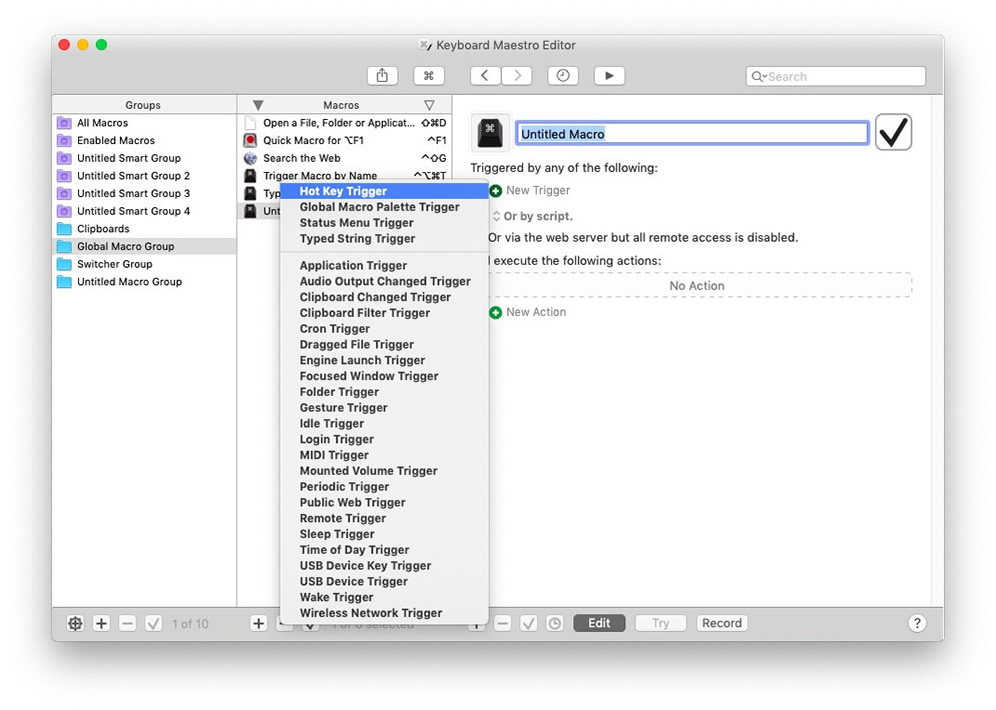
Task: Click the macro icon next to Untitled Macro
Action: [x=490, y=133]
